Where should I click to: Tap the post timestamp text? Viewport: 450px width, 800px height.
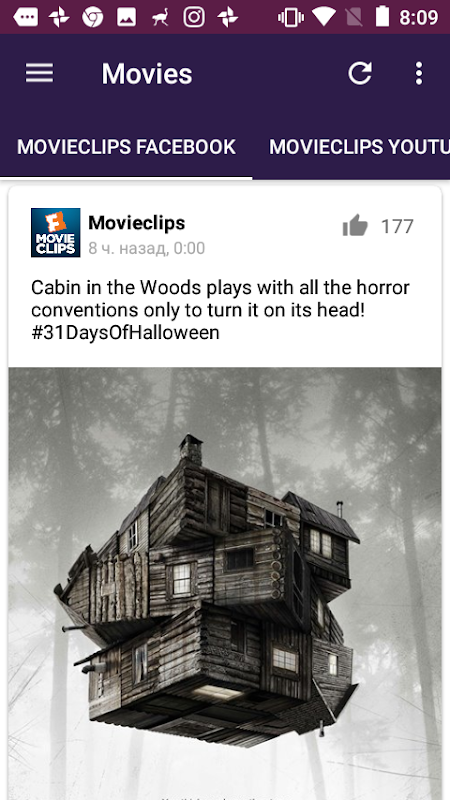146,248
